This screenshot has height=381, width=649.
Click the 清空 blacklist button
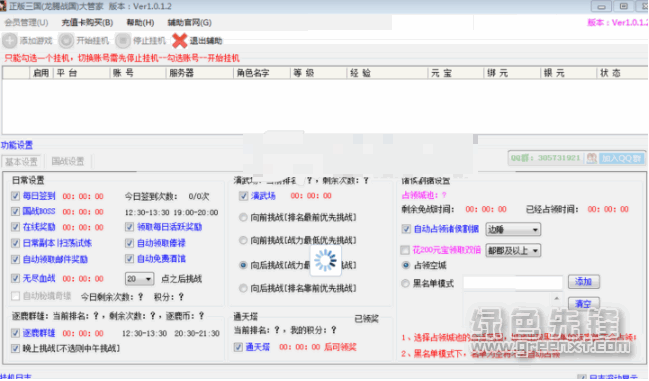point(583,304)
